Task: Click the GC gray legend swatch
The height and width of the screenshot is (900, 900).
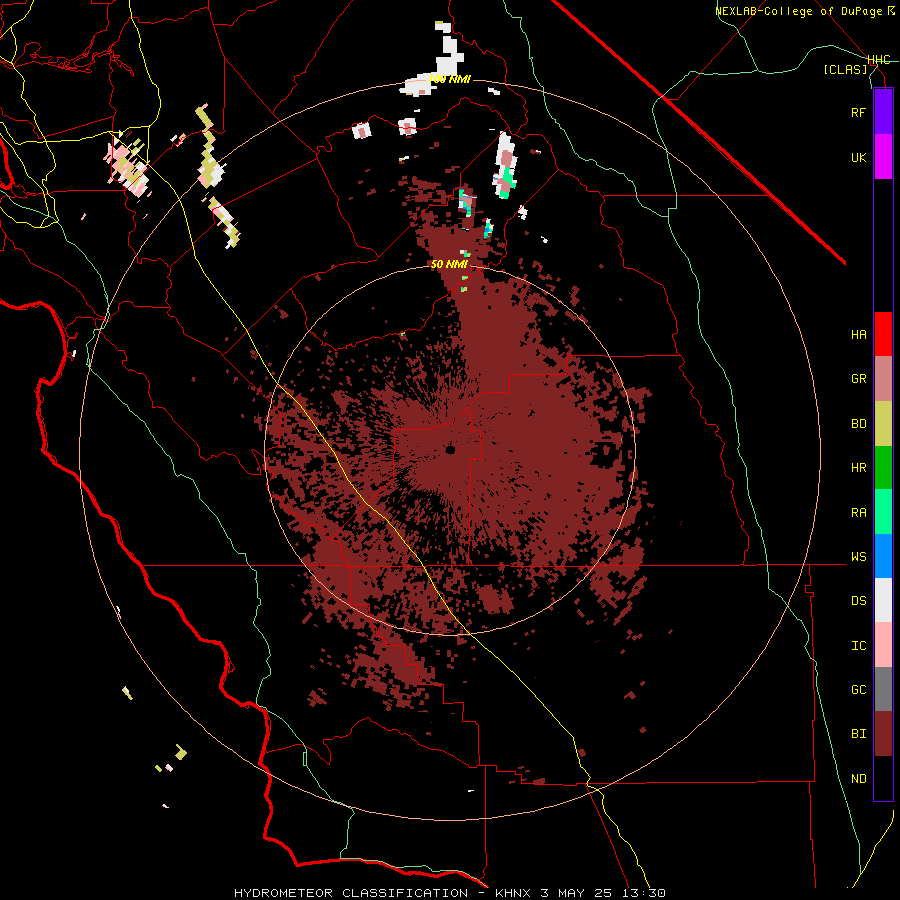Action: tap(883, 689)
